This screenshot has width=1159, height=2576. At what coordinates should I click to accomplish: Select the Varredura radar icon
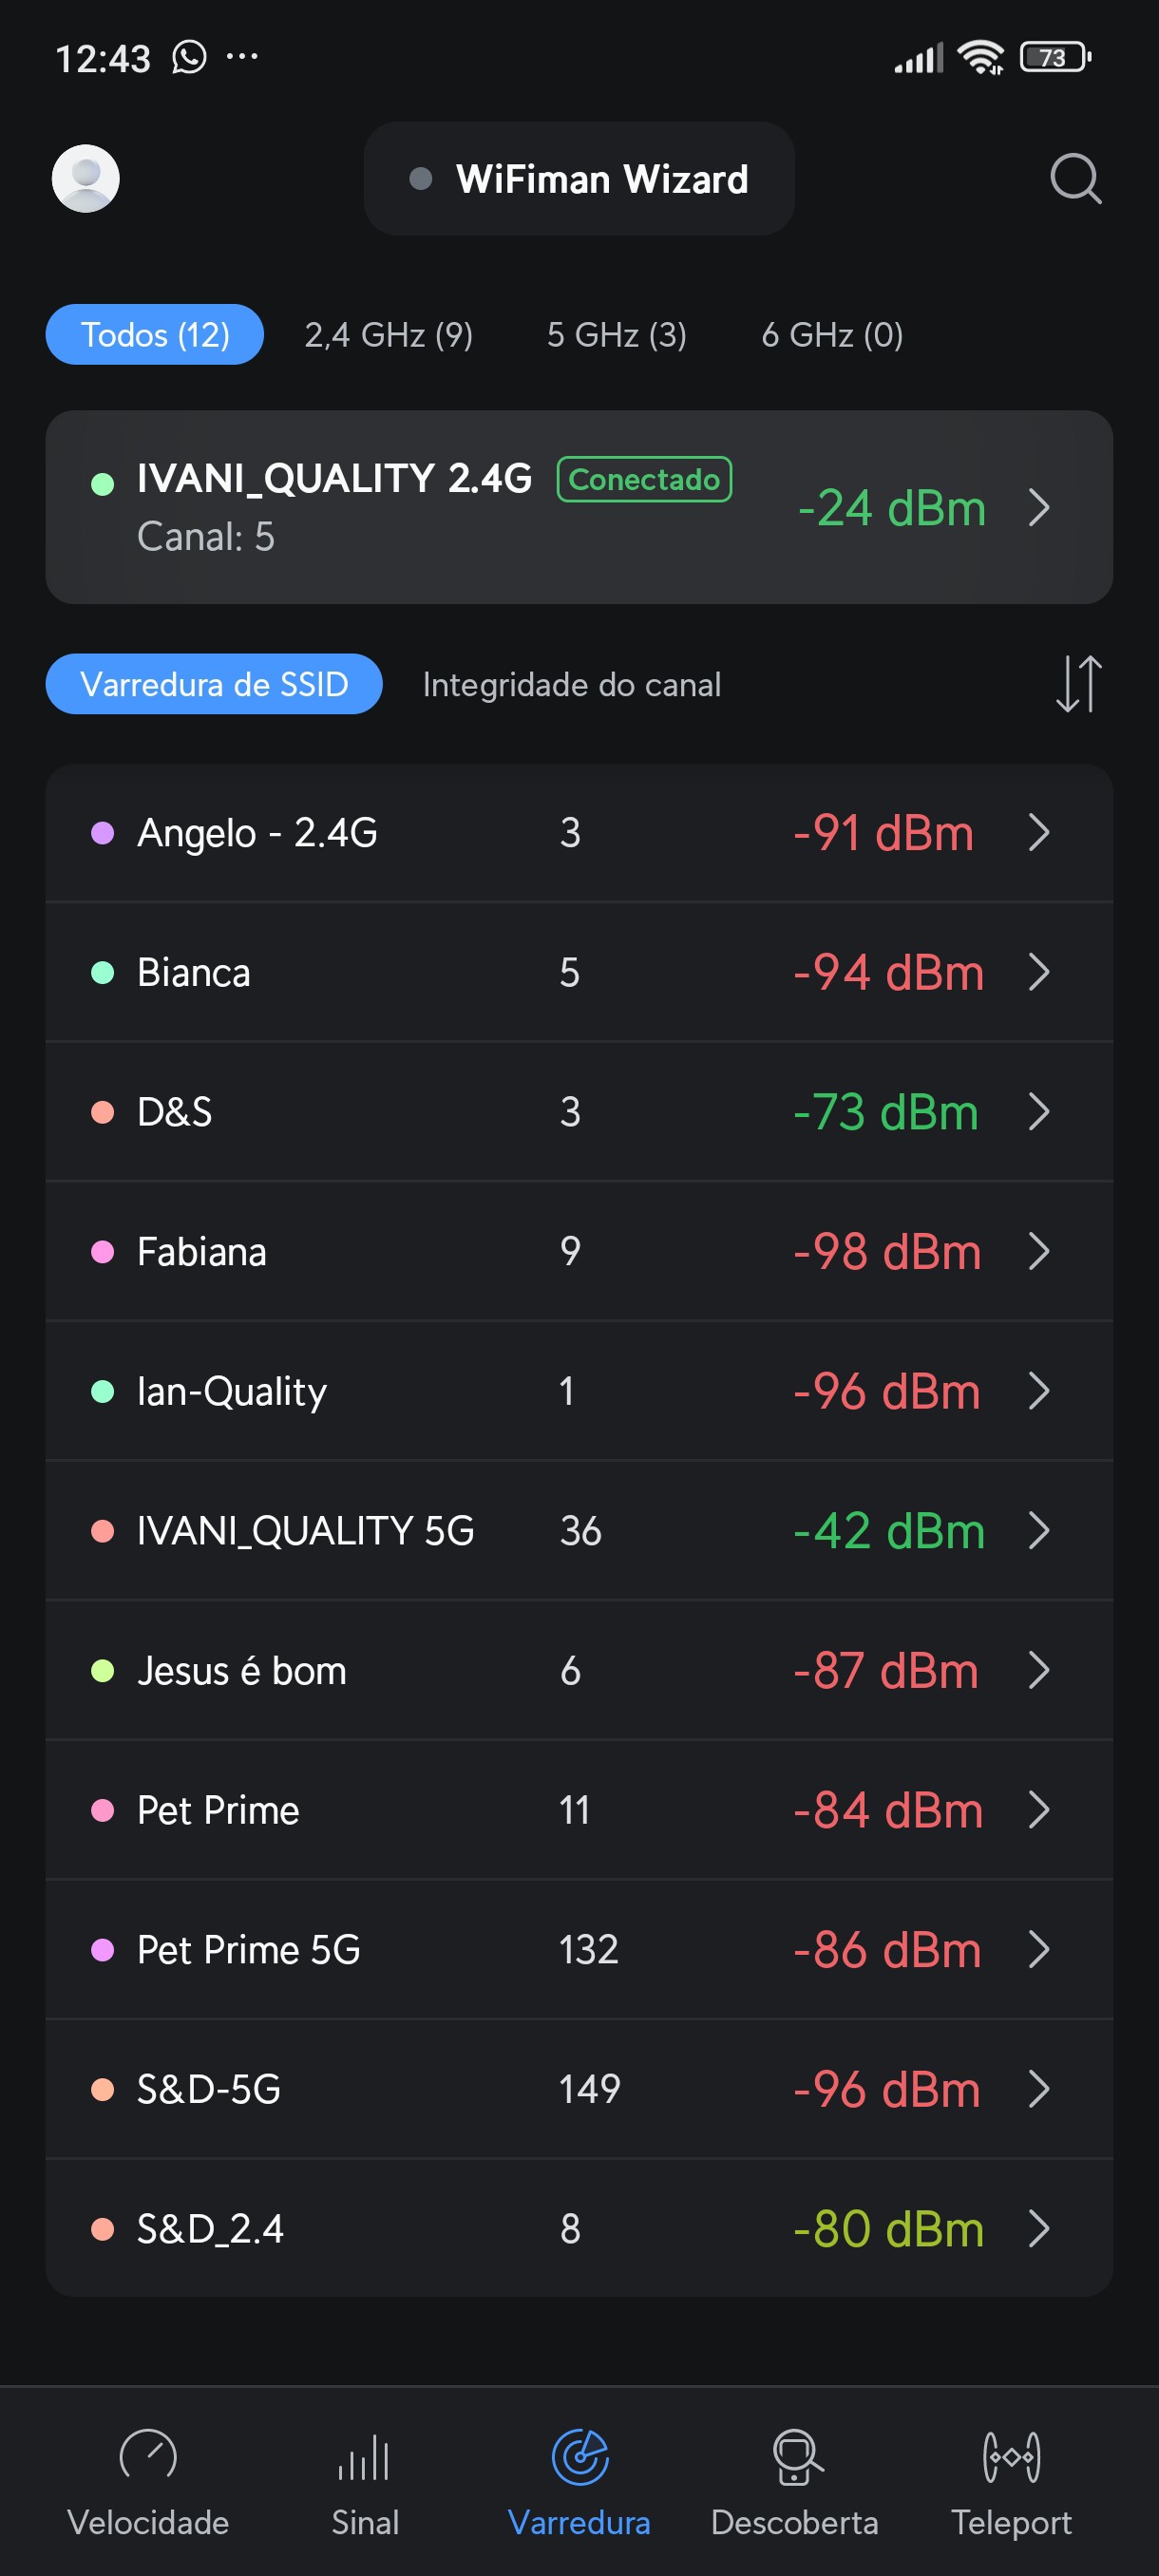click(x=580, y=2458)
